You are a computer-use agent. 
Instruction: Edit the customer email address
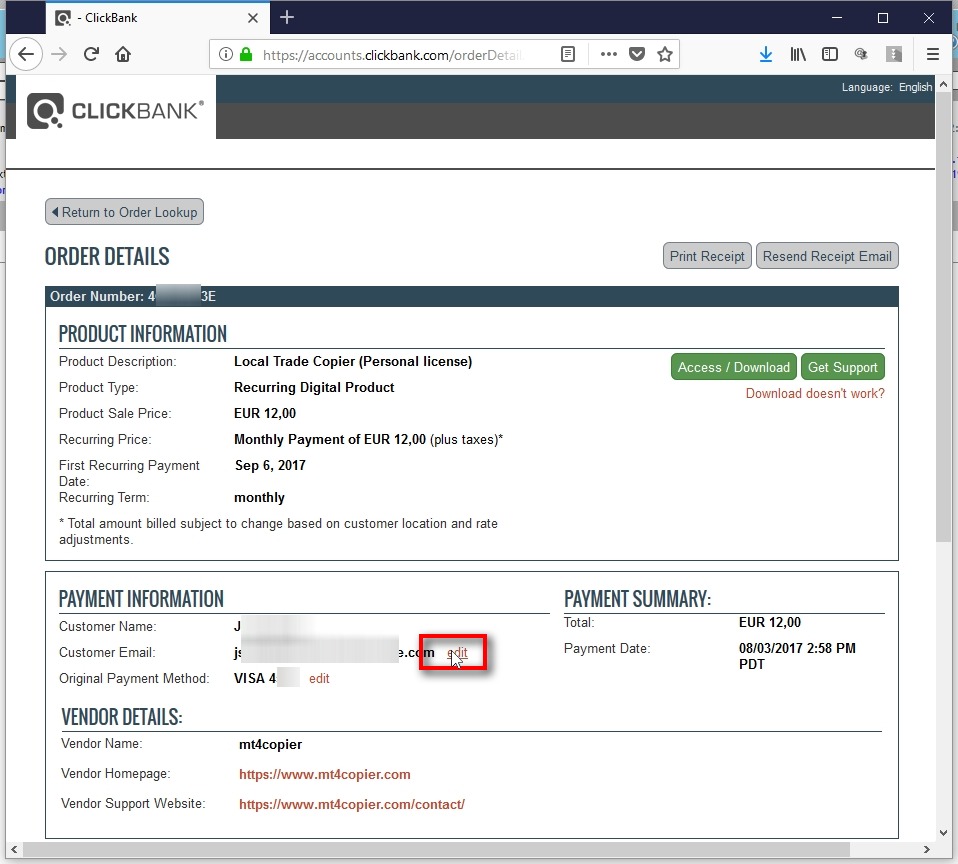(457, 653)
